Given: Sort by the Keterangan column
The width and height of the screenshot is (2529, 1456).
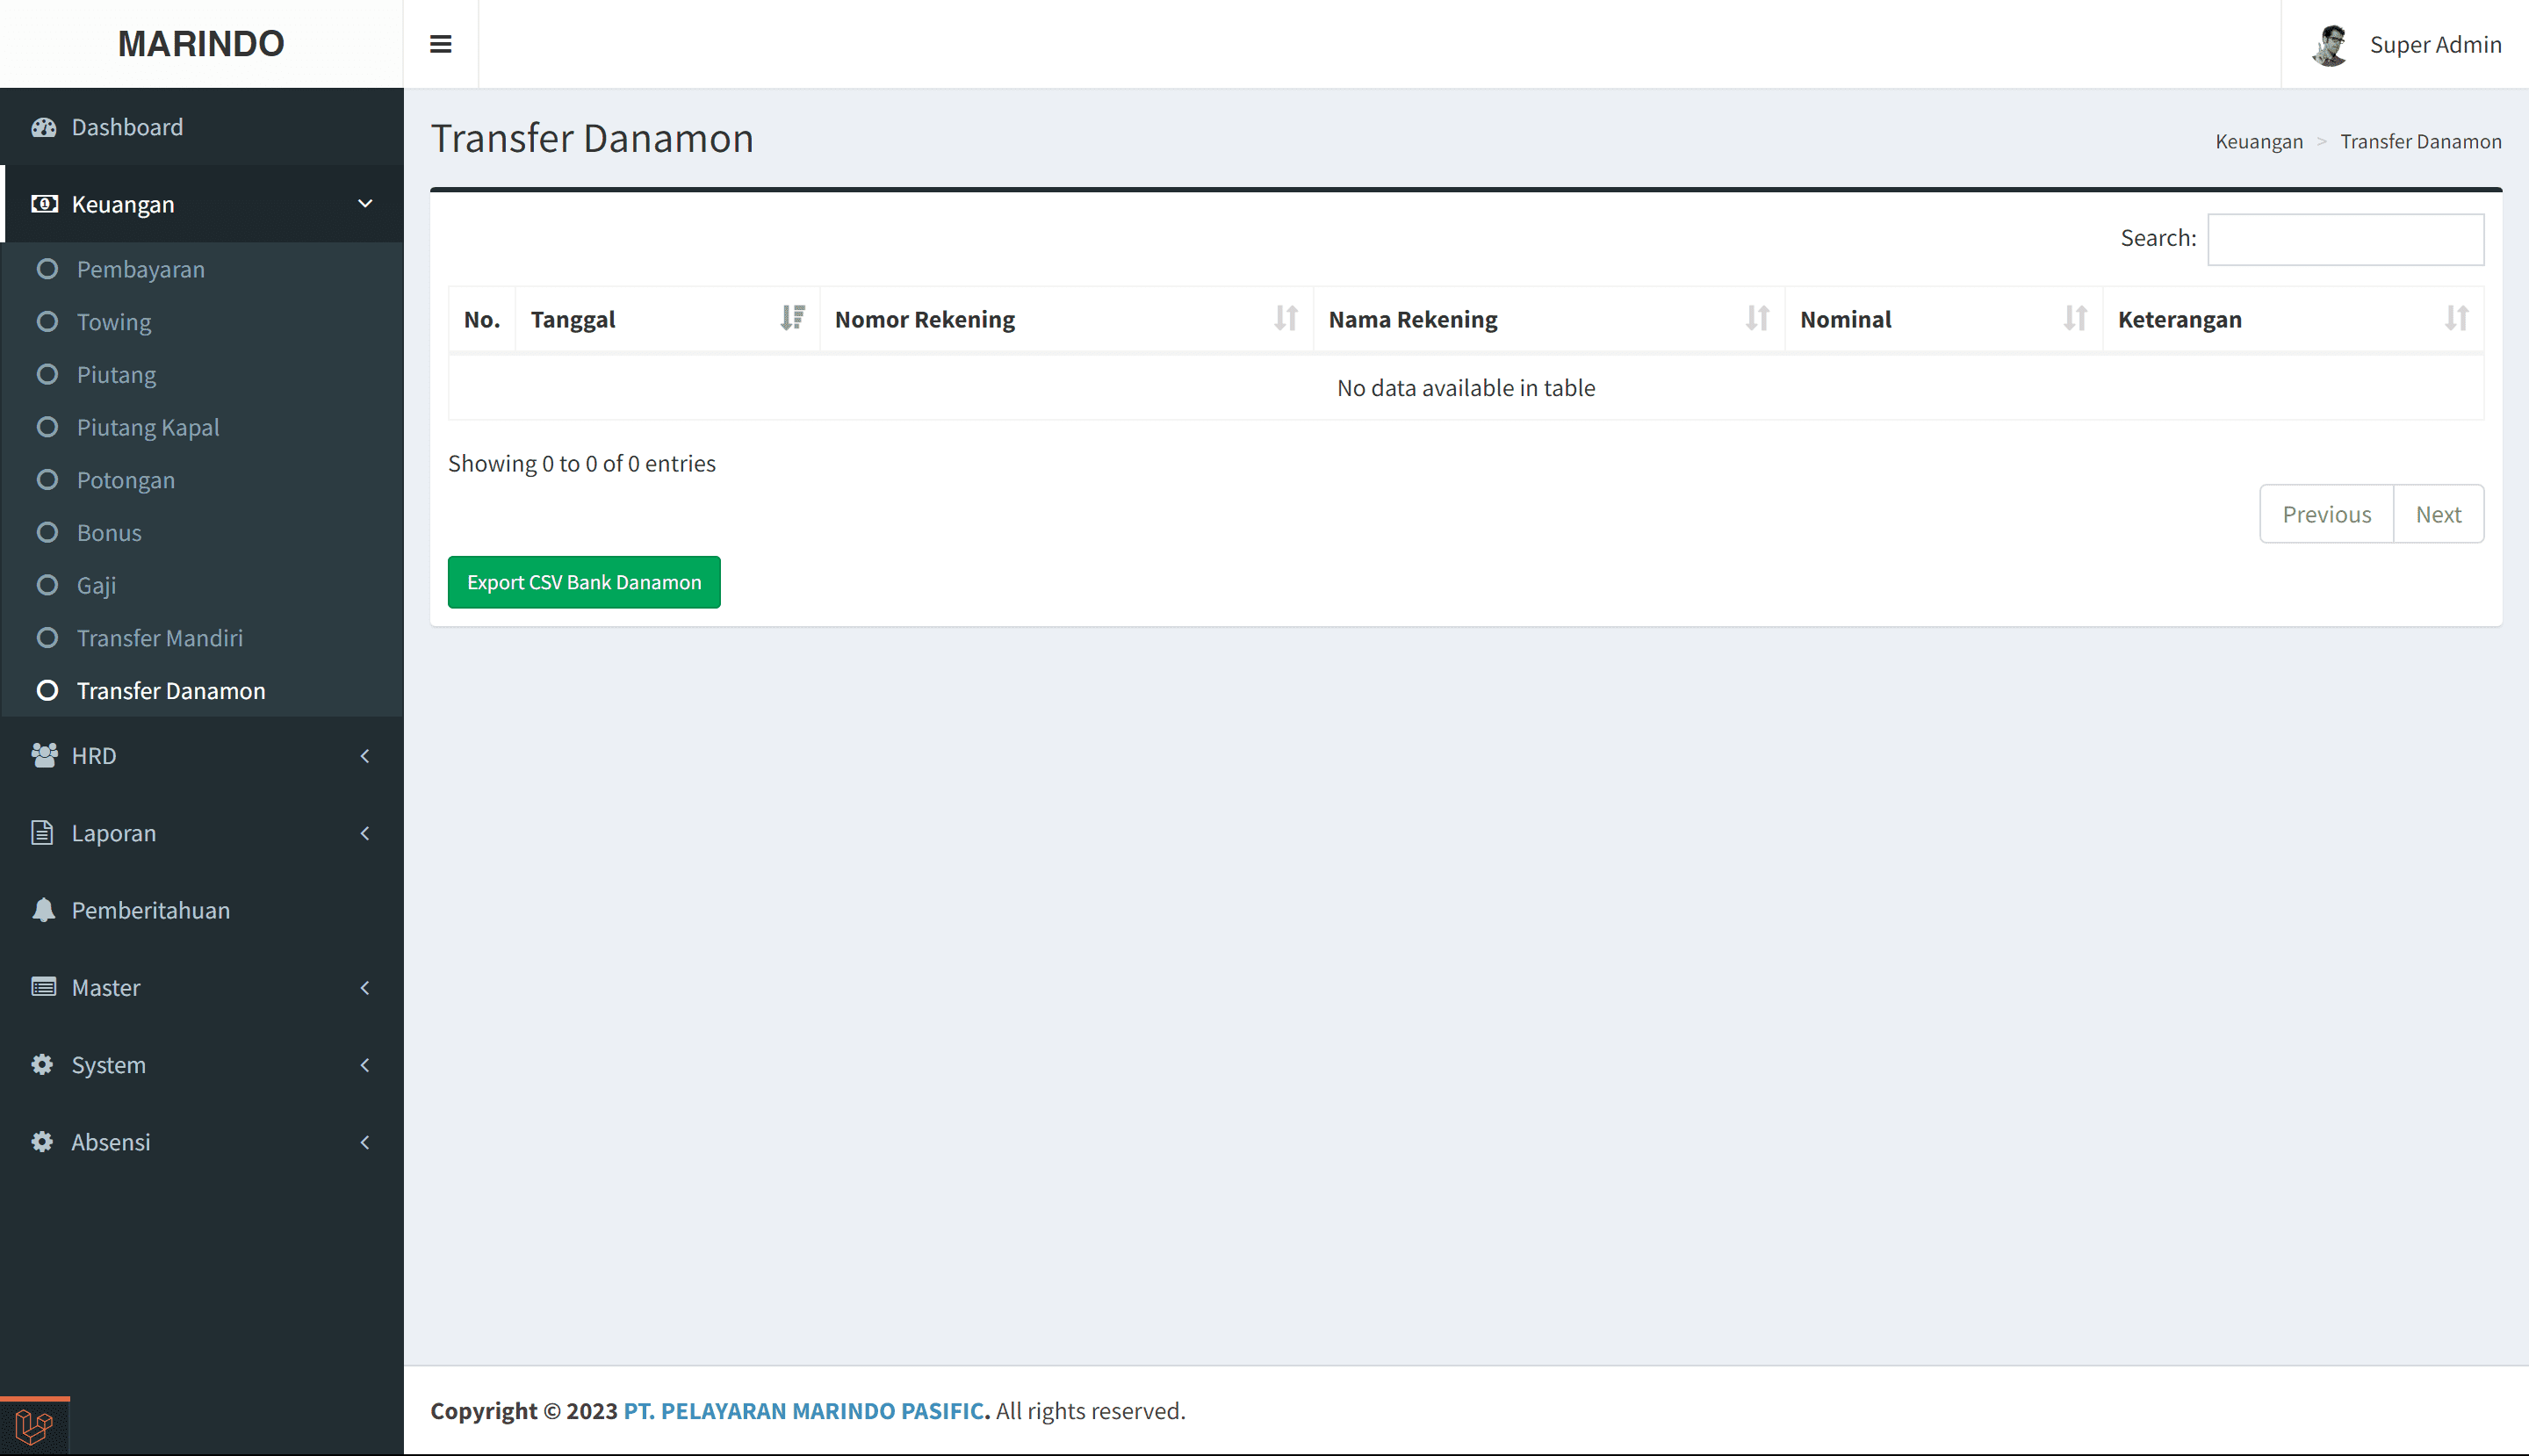Looking at the screenshot, I should pyautogui.click(x=2456, y=318).
